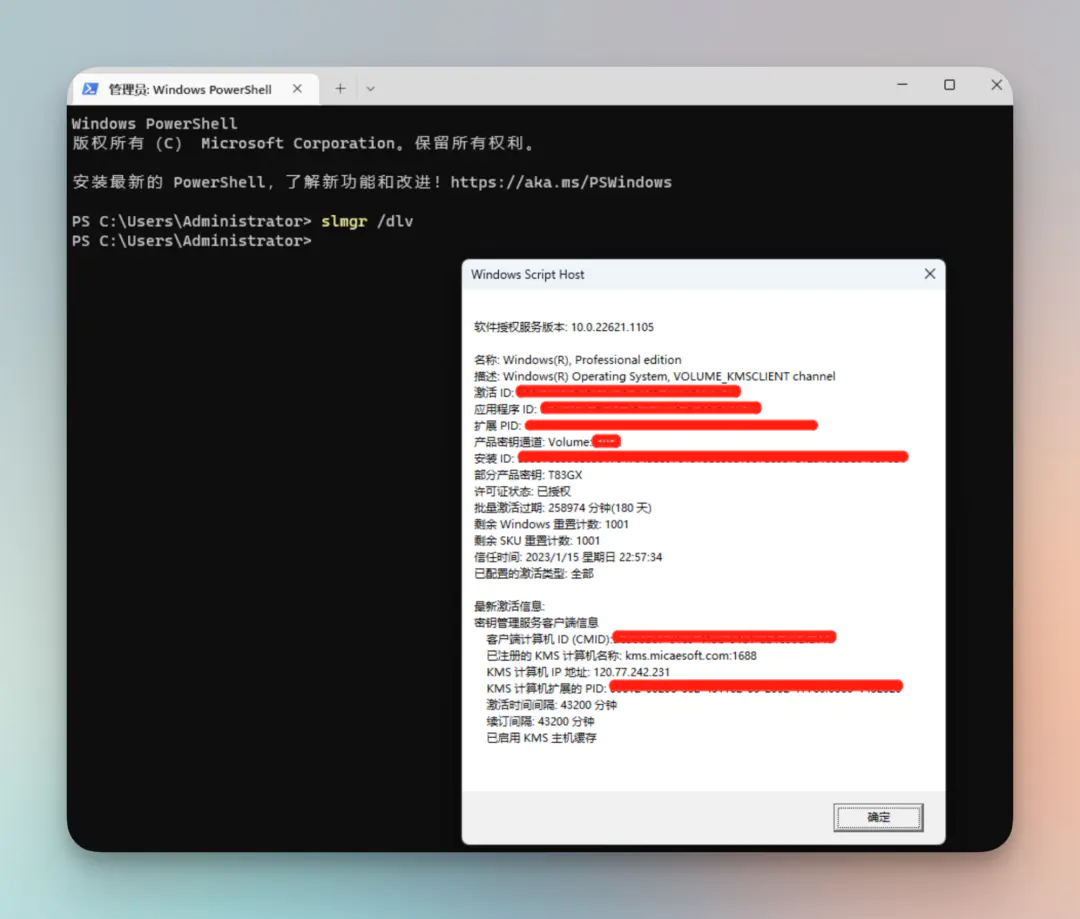Click the 剩余 Windows 重置计数 1001 line
This screenshot has height=919, width=1080.
(551, 524)
